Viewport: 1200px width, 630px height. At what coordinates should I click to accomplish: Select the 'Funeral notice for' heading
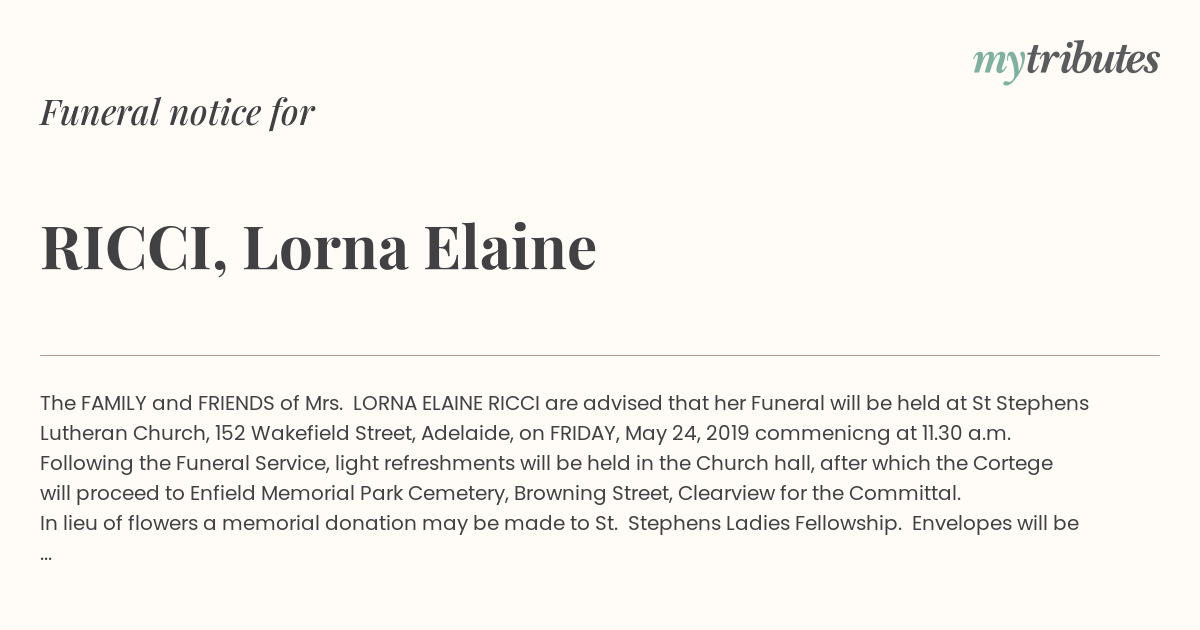(177, 113)
